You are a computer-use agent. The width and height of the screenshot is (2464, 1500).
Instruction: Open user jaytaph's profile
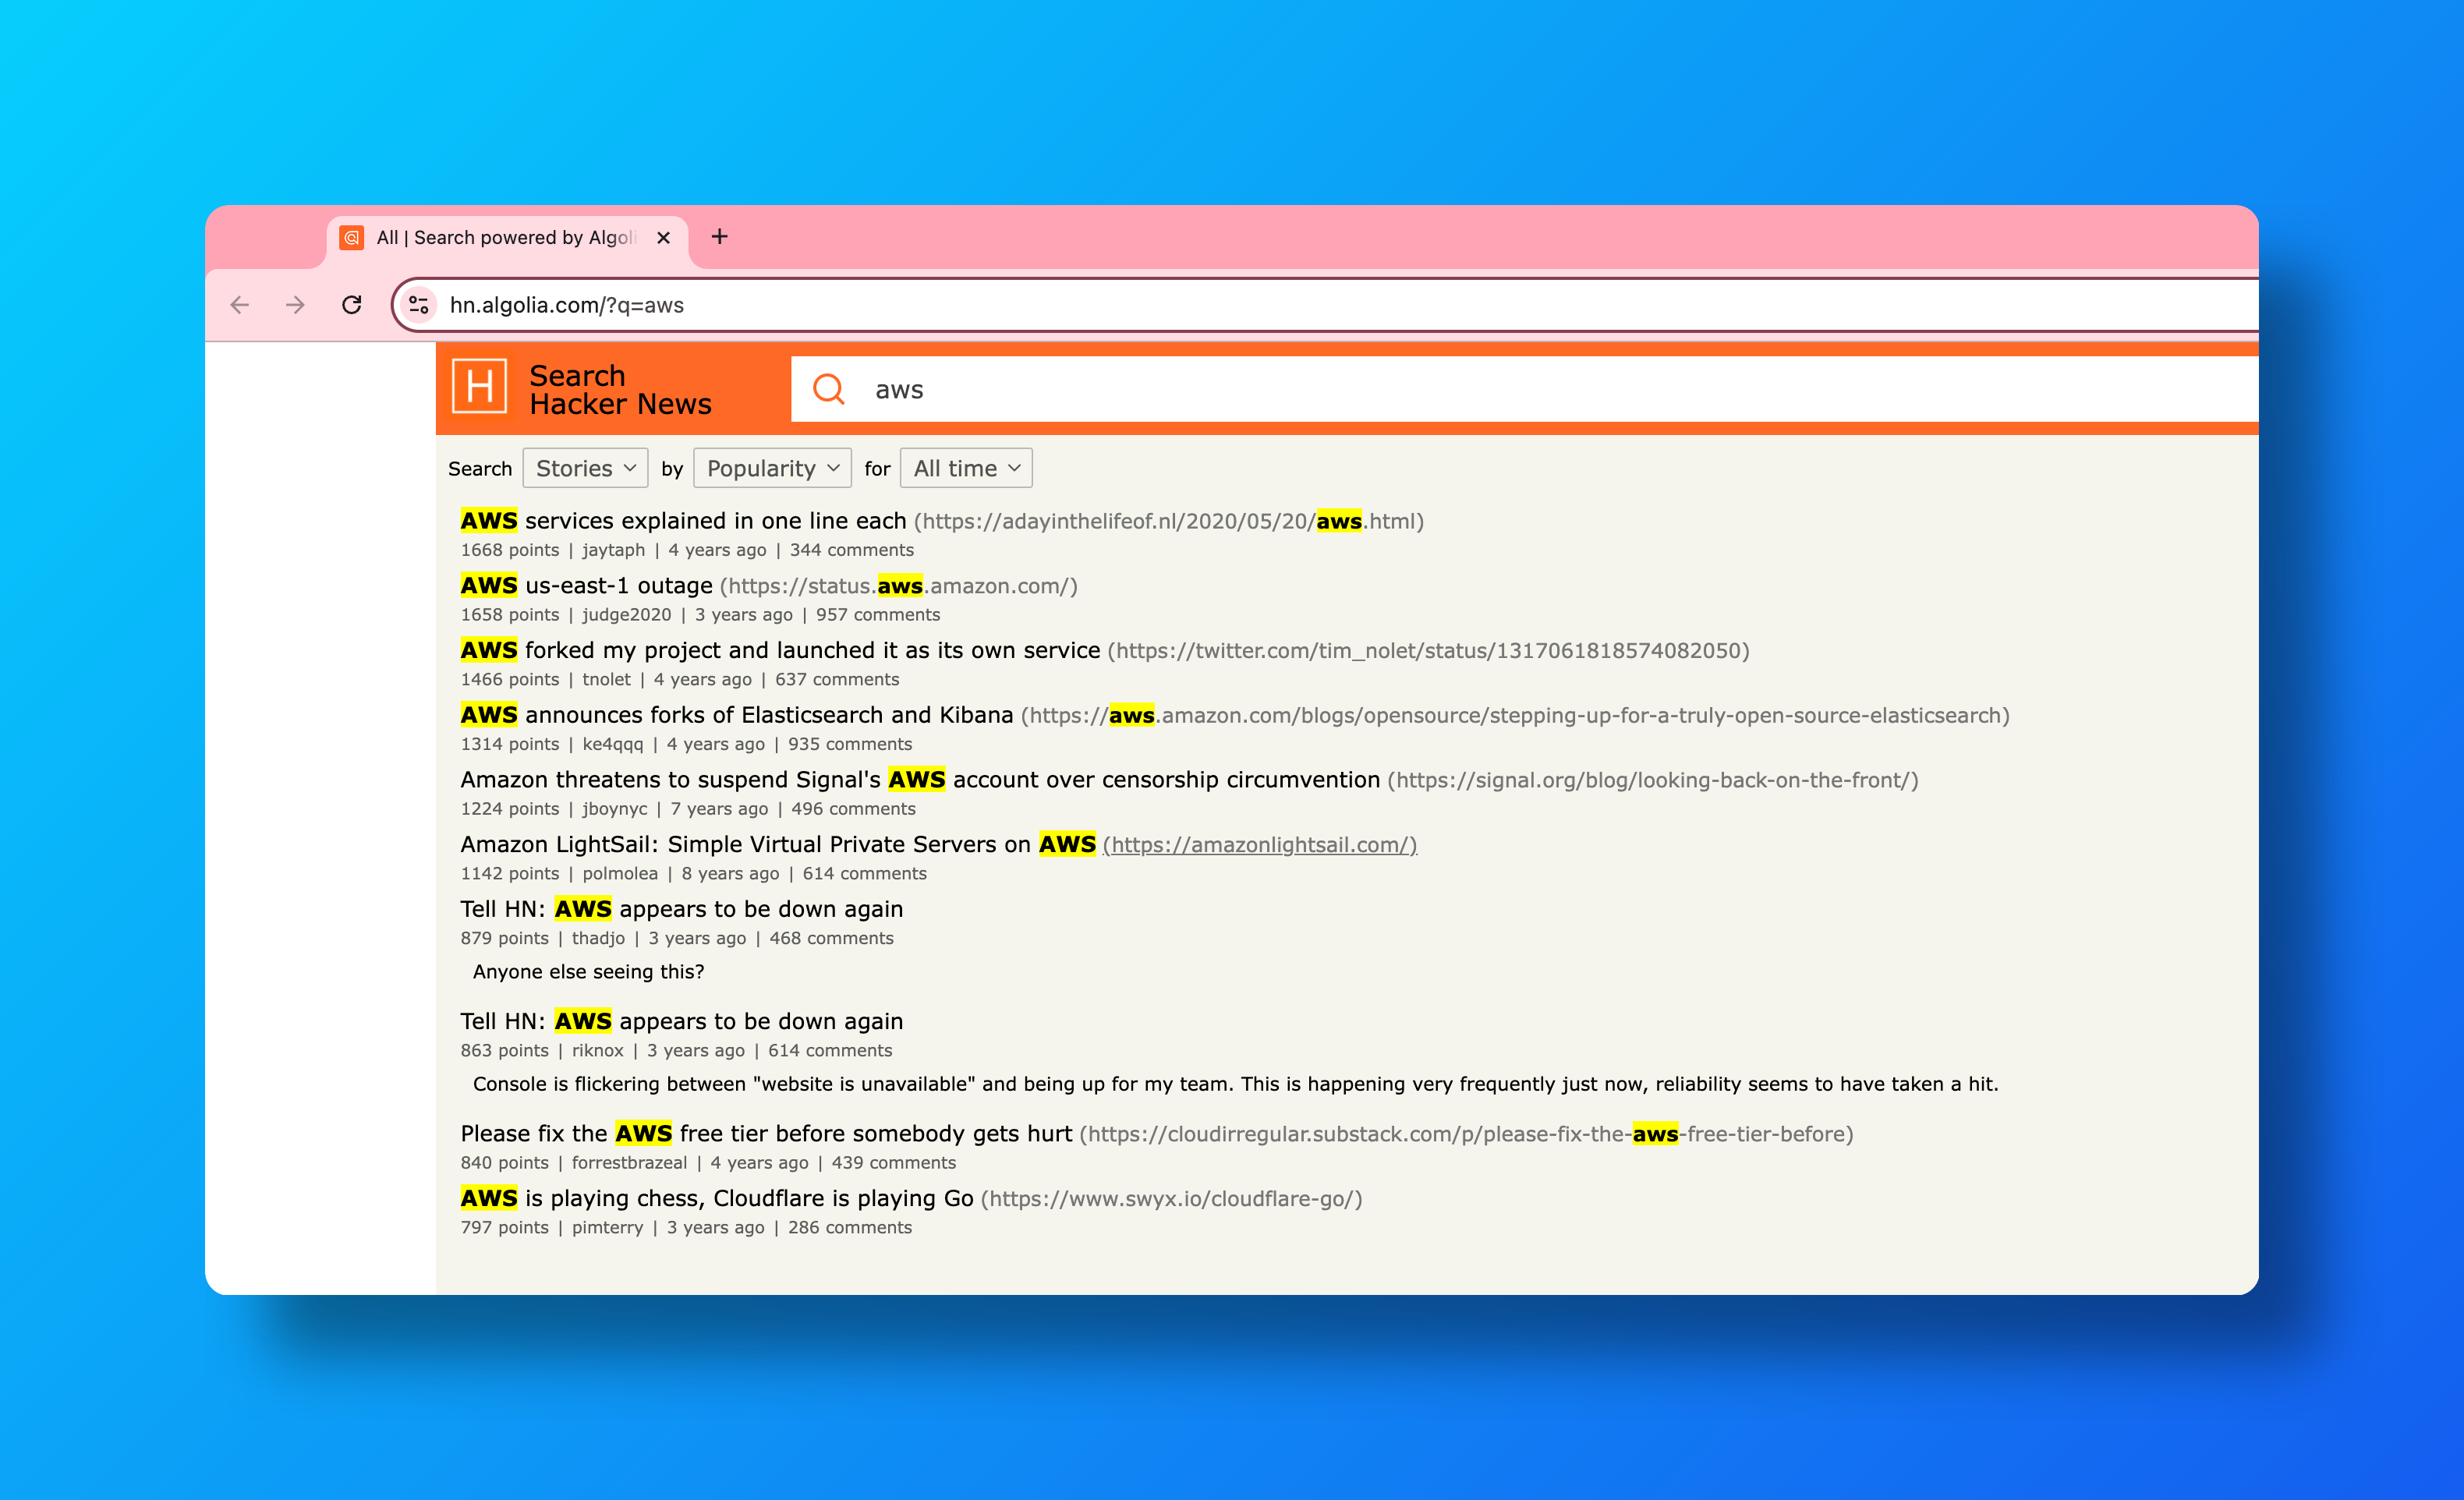614,550
